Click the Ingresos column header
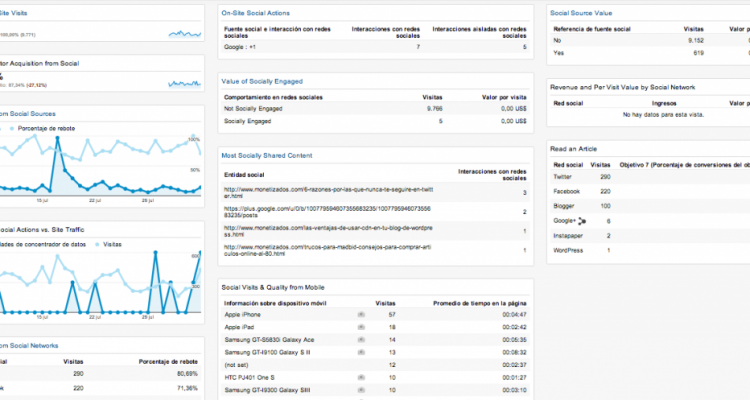This screenshot has height=400, width=750. [664, 103]
